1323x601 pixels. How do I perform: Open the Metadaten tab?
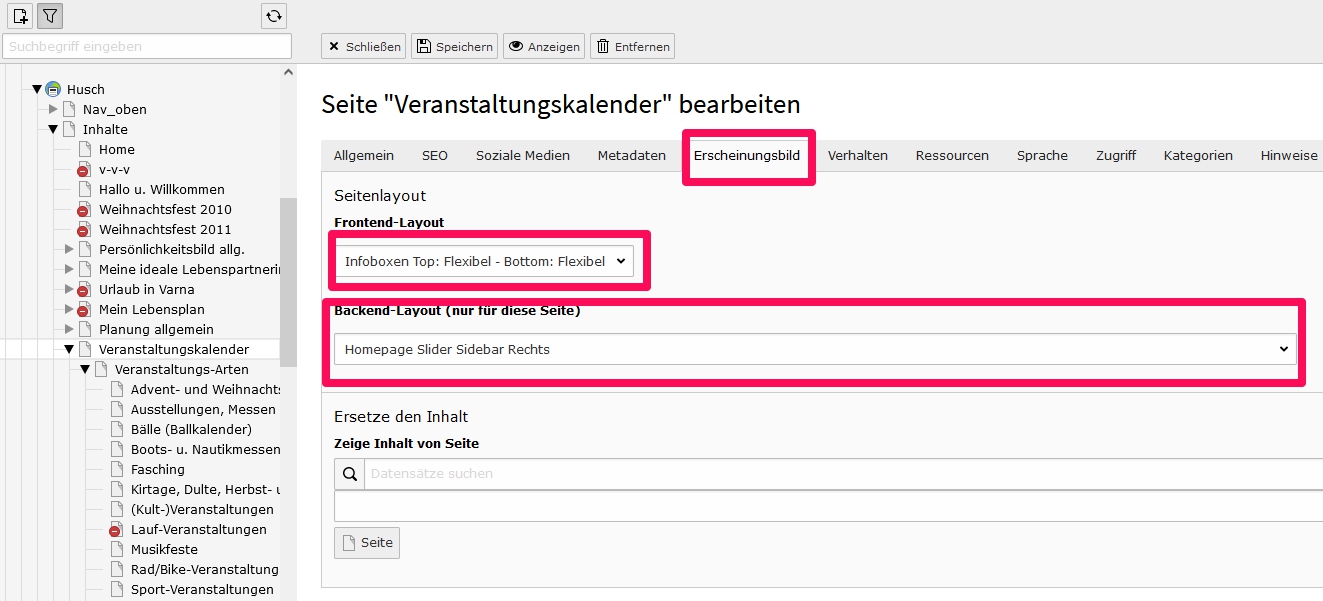632,155
